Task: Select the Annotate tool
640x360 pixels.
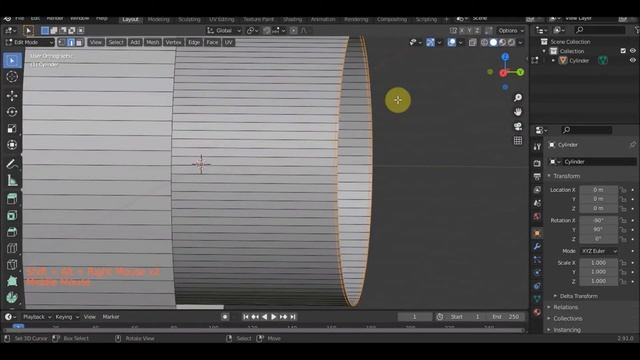Action: click(x=12, y=164)
